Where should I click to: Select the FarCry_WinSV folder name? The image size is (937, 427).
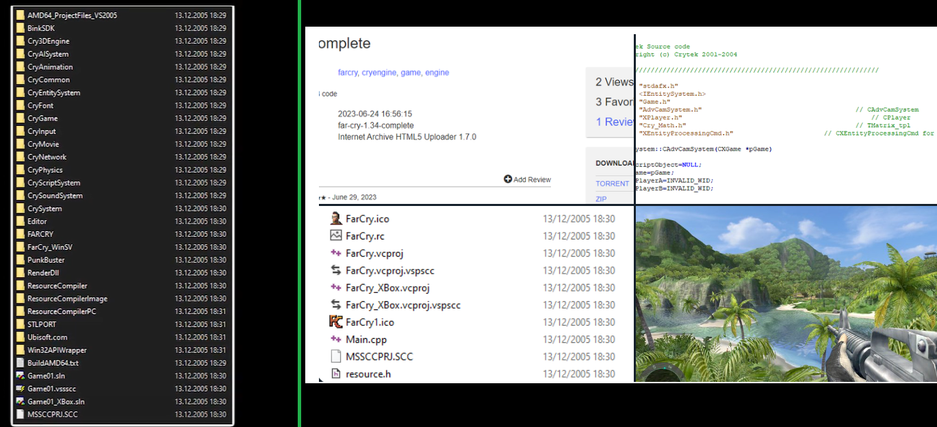tap(50, 247)
